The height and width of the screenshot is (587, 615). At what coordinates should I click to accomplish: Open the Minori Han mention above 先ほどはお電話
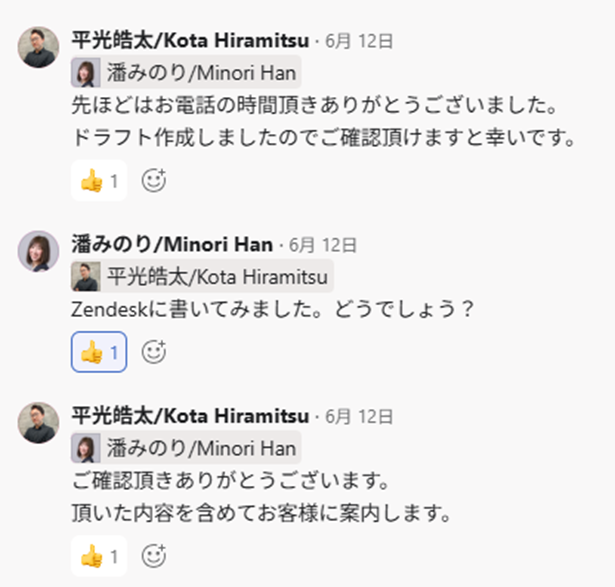[x=186, y=73]
